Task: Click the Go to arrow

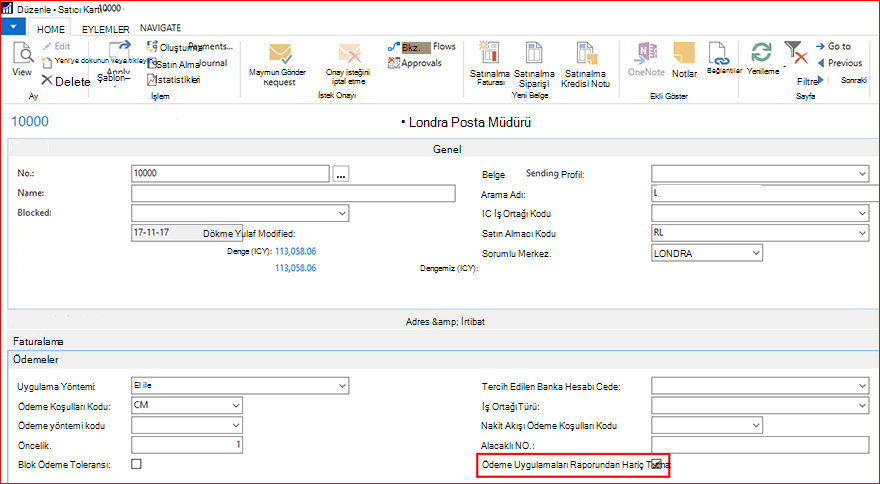Action: point(820,47)
